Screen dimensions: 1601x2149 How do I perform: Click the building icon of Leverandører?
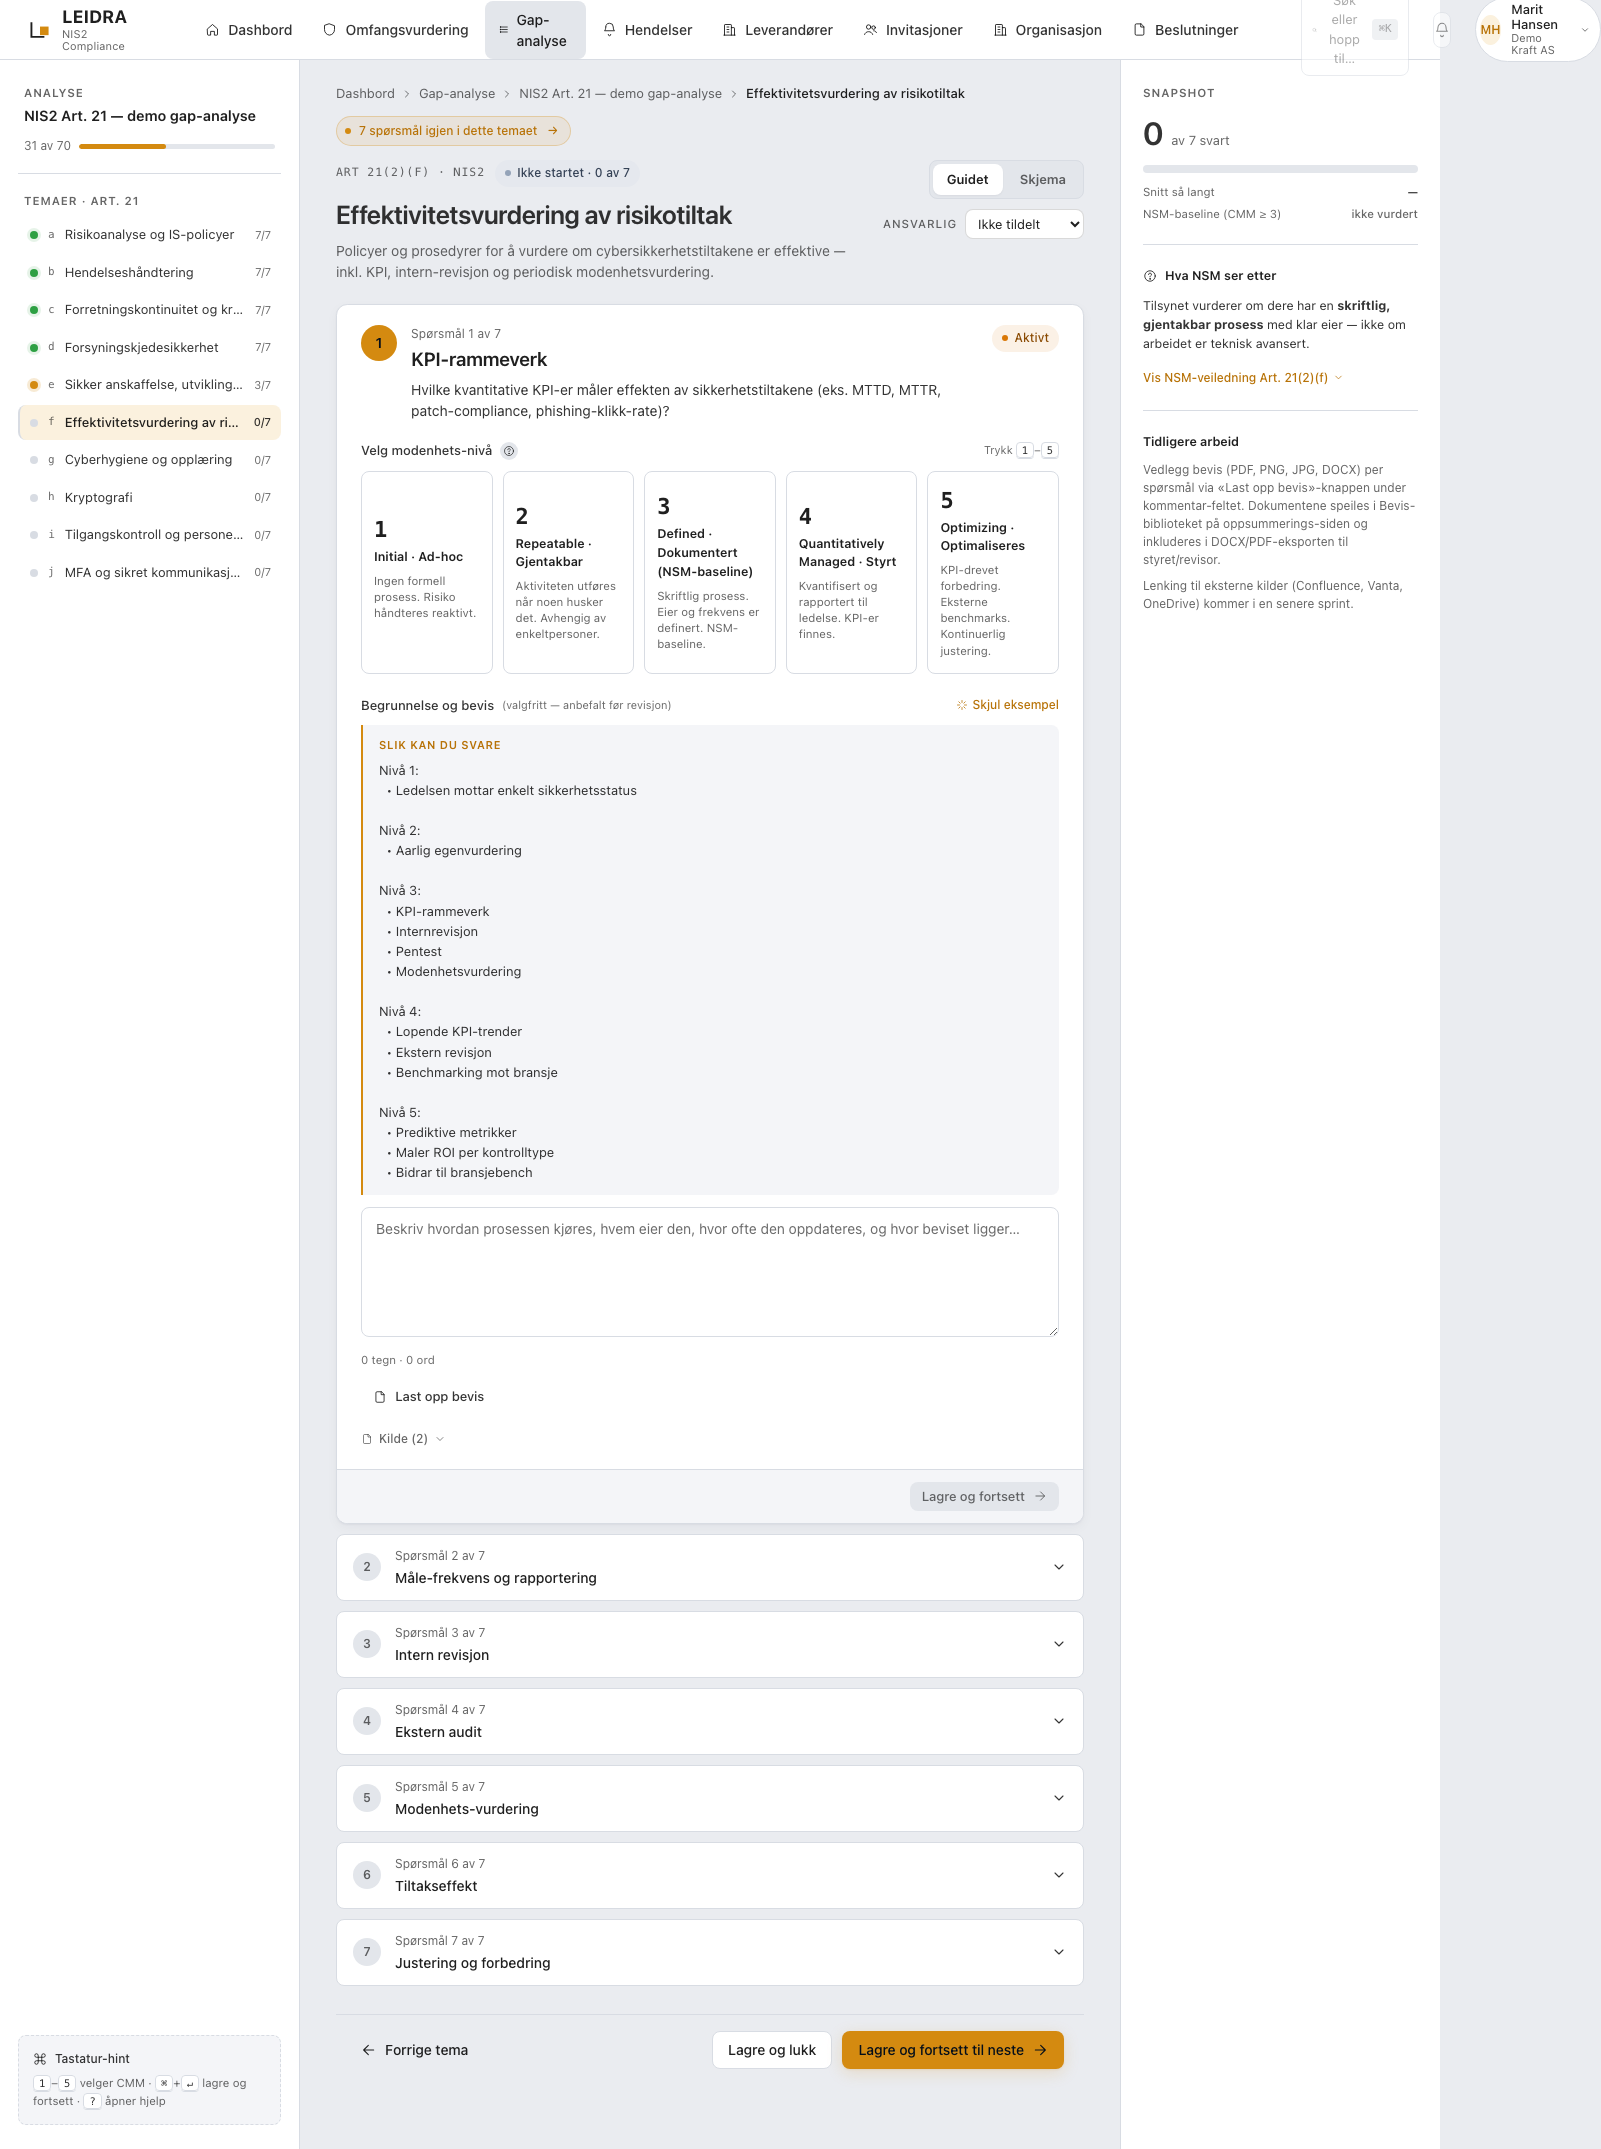point(729,30)
